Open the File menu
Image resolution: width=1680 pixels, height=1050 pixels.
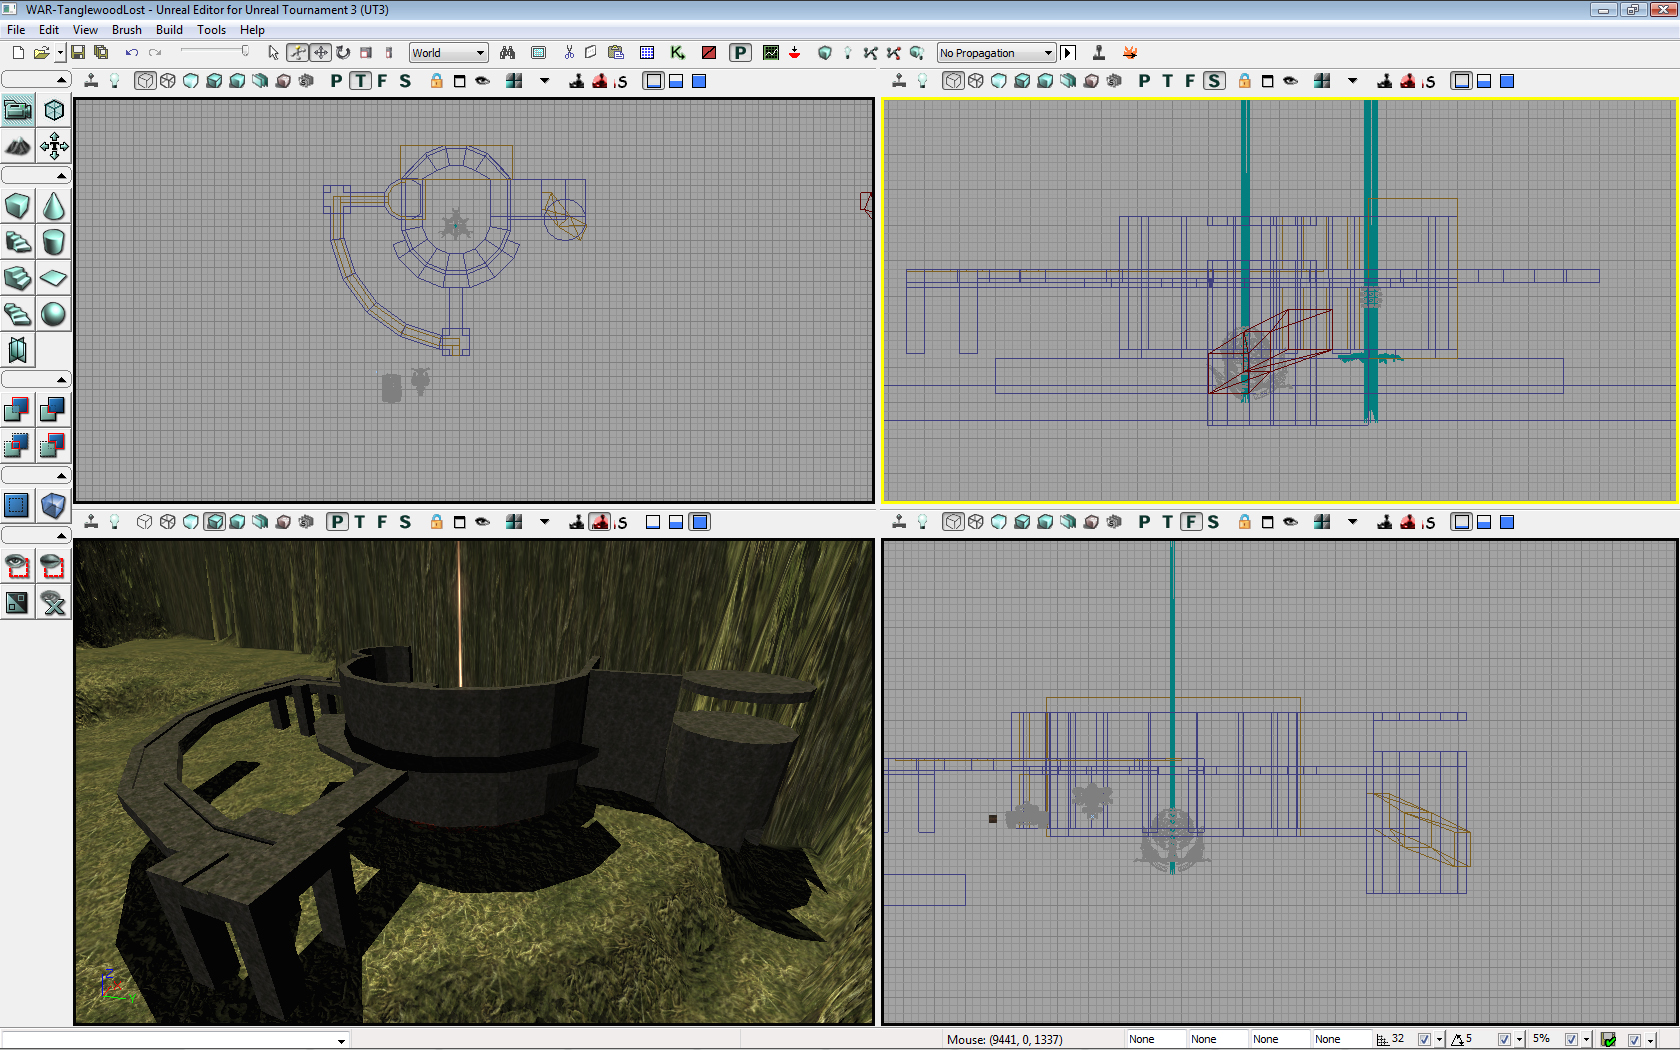(16, 30)
